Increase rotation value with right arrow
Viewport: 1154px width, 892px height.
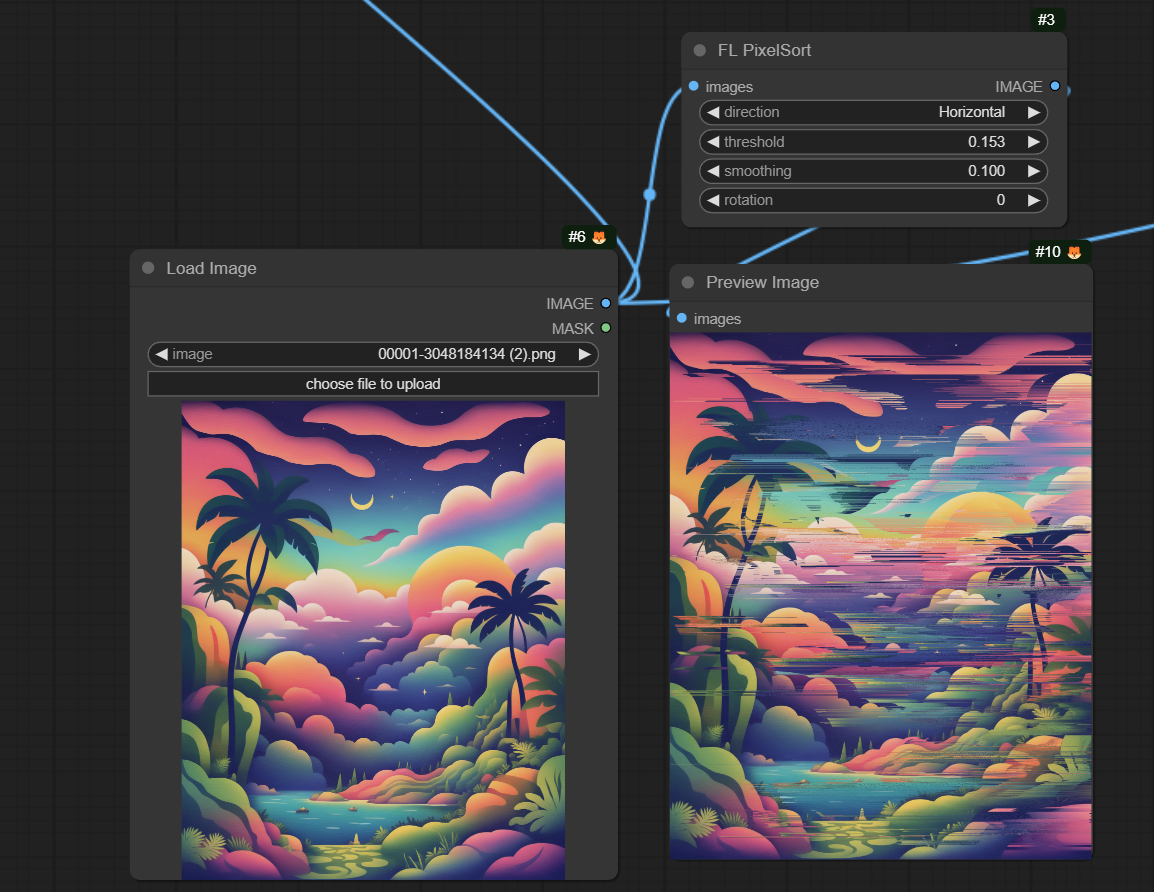1033,200
